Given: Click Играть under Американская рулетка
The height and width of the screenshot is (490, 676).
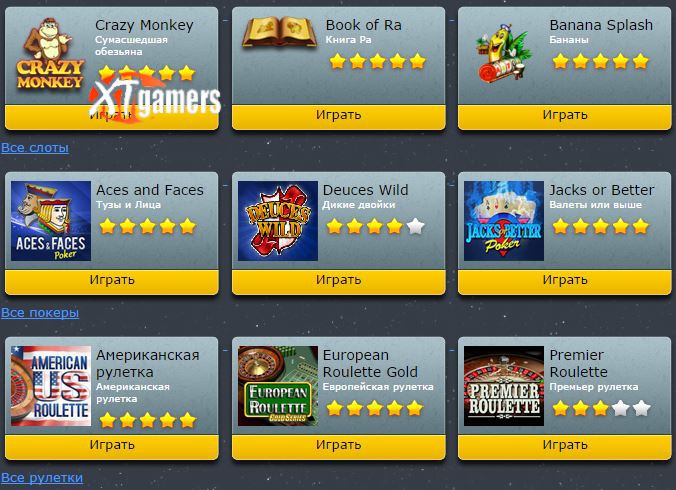Looking at the screenshot, I should [112, 446].
